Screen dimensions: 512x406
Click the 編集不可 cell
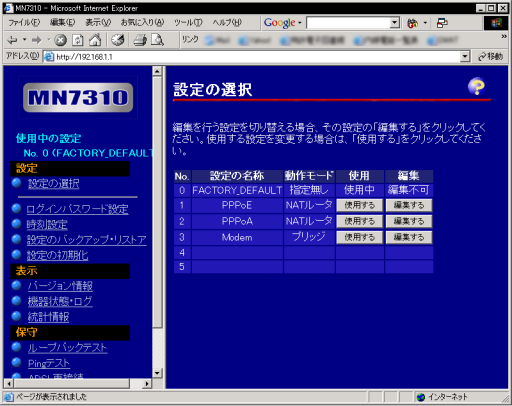point(409,190)
